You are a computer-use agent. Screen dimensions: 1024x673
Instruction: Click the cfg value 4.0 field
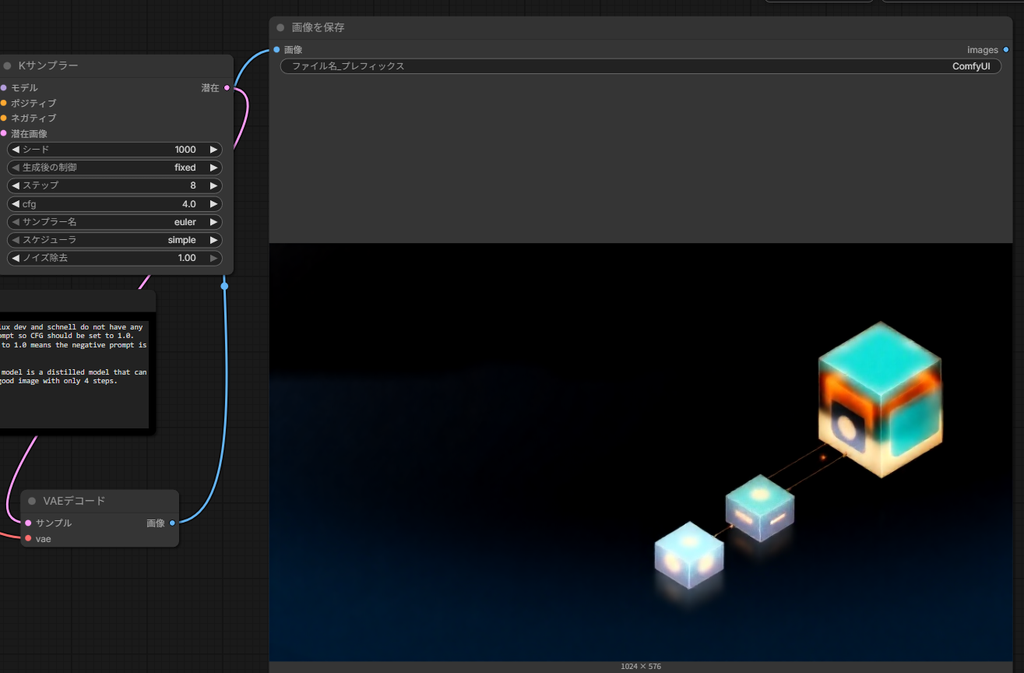pos(114,204)
